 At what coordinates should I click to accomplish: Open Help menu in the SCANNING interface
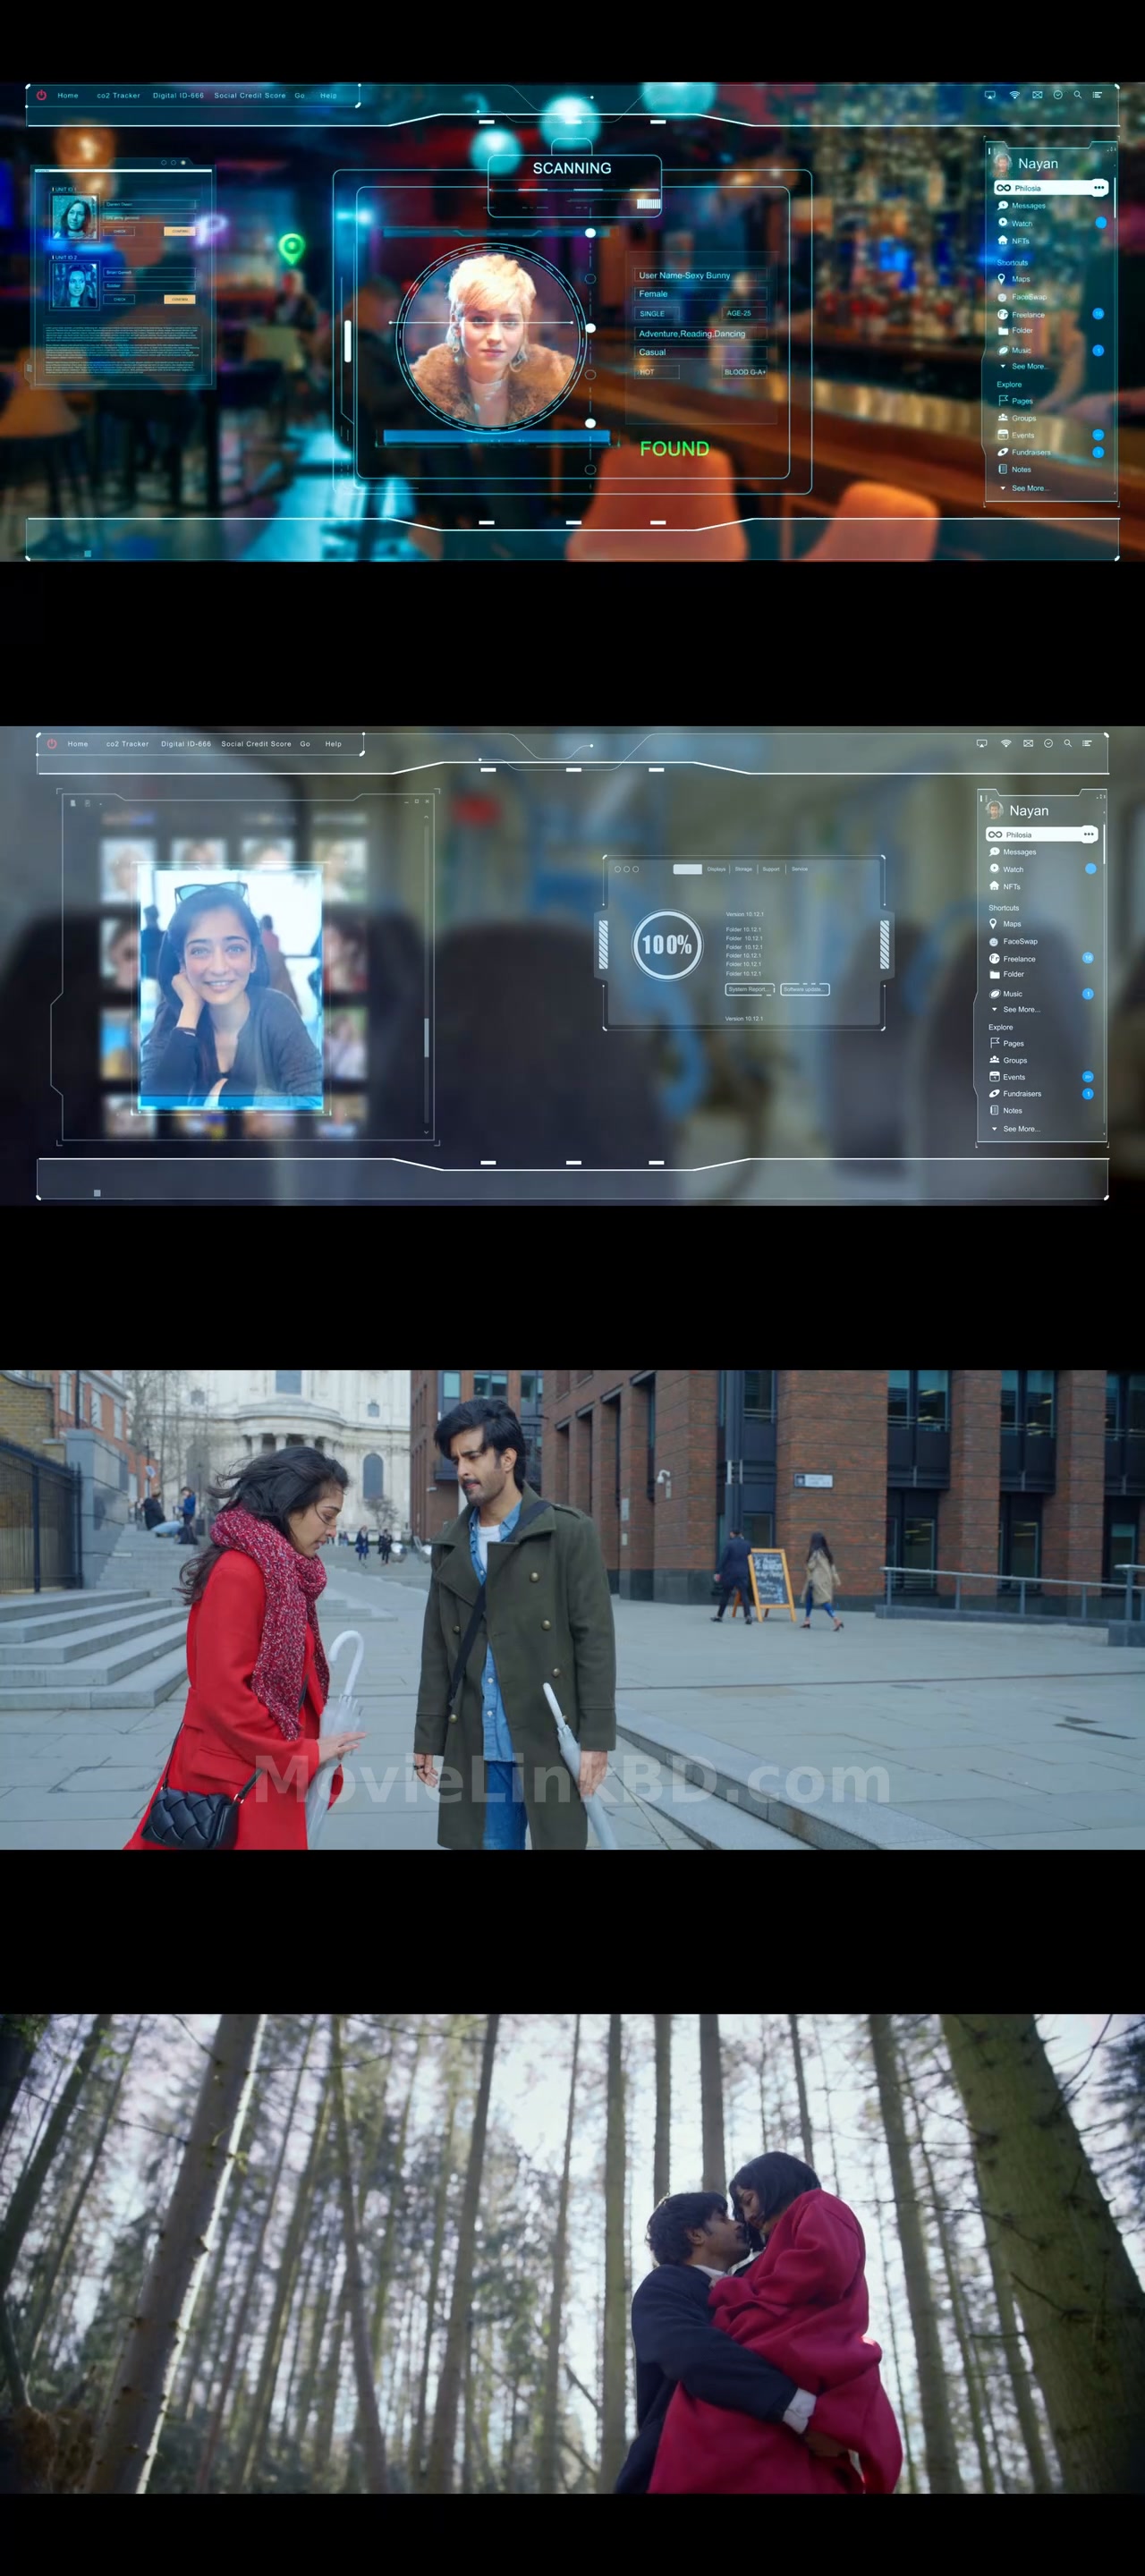(x=328, y=95)
